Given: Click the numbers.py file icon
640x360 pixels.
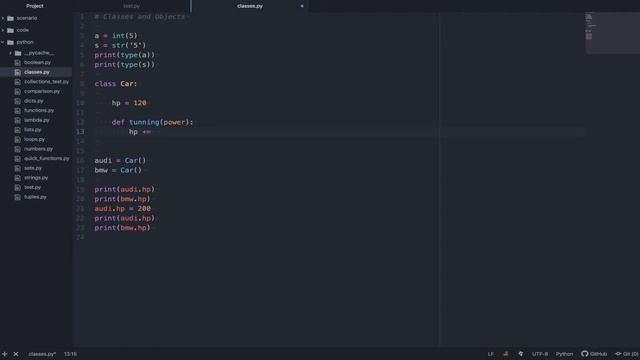Looking at the screenshot, I should (18, 149).
